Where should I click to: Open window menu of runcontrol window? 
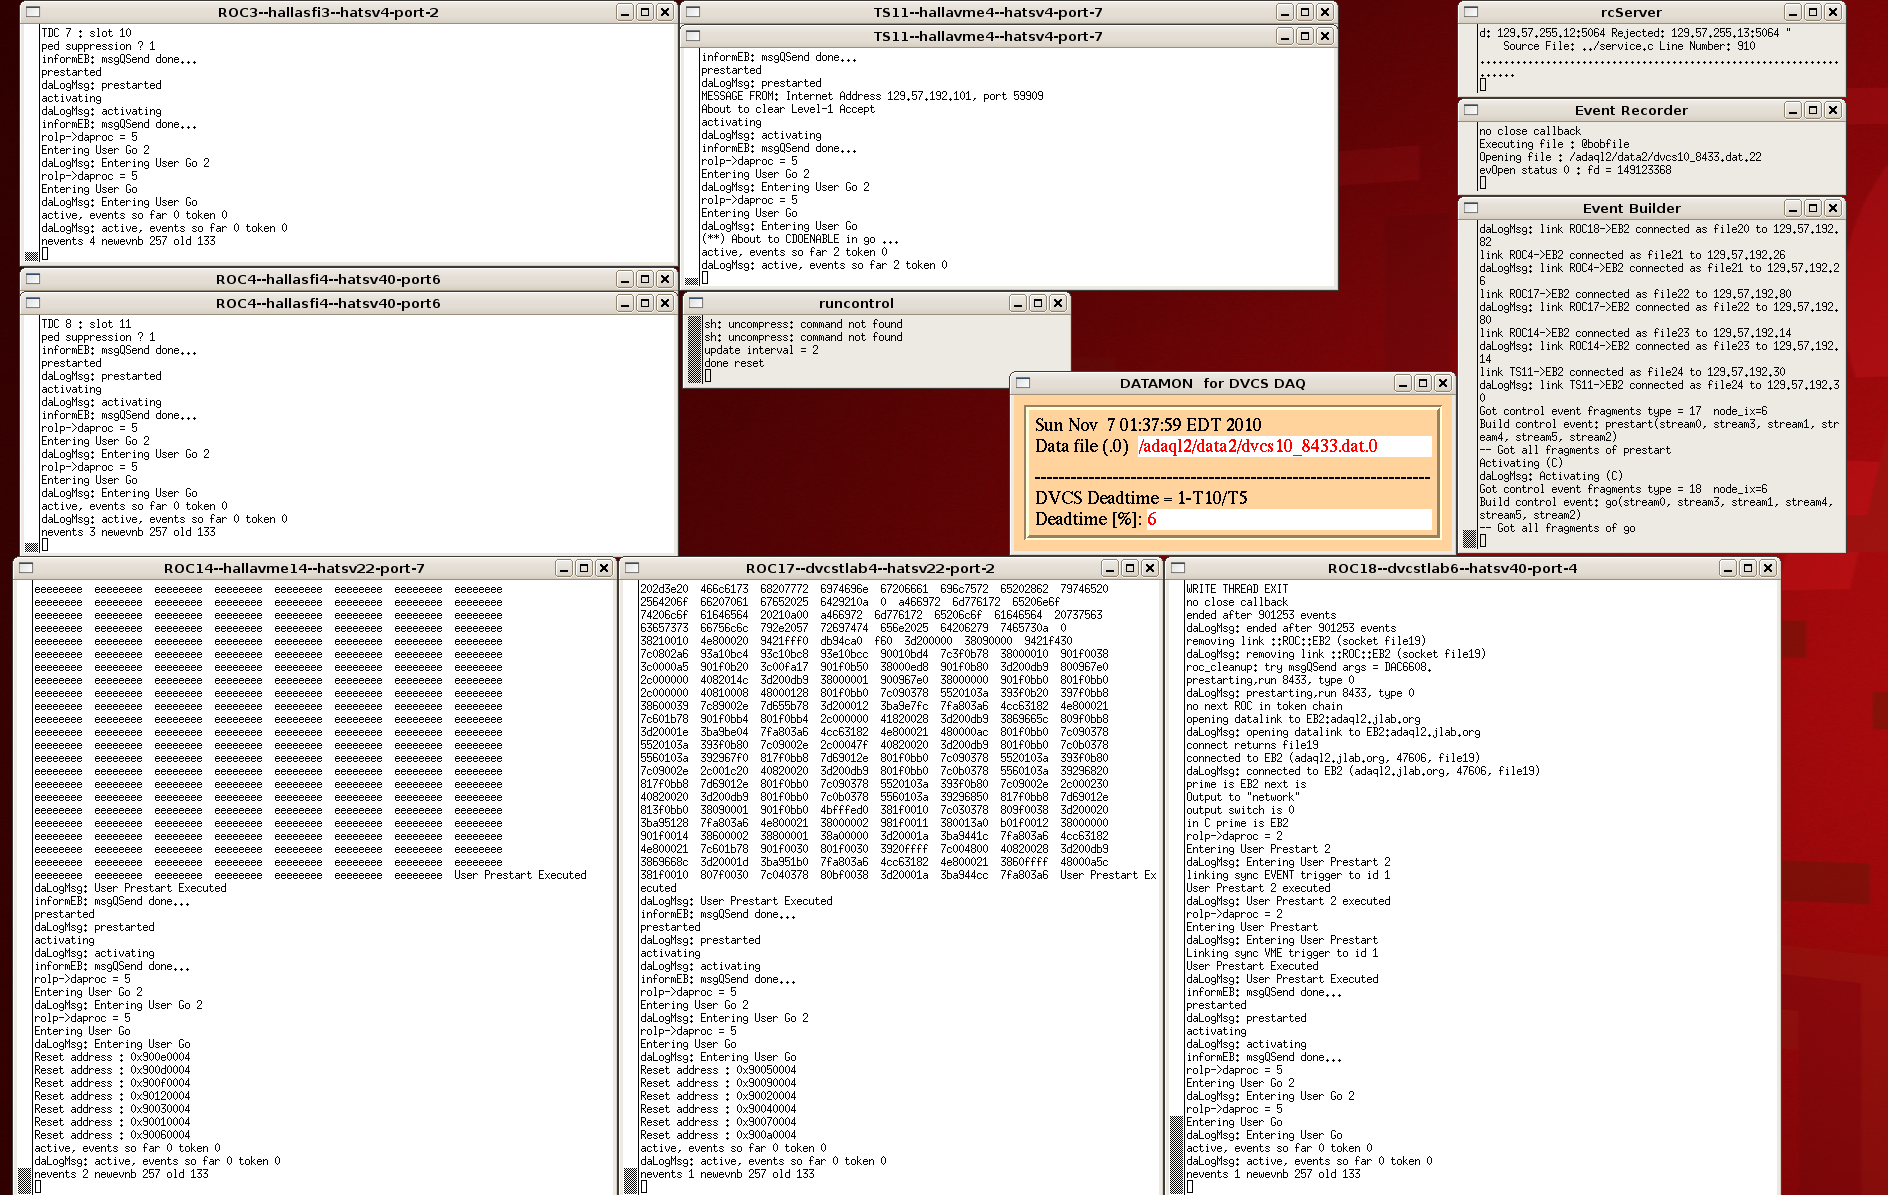[696, 303]
